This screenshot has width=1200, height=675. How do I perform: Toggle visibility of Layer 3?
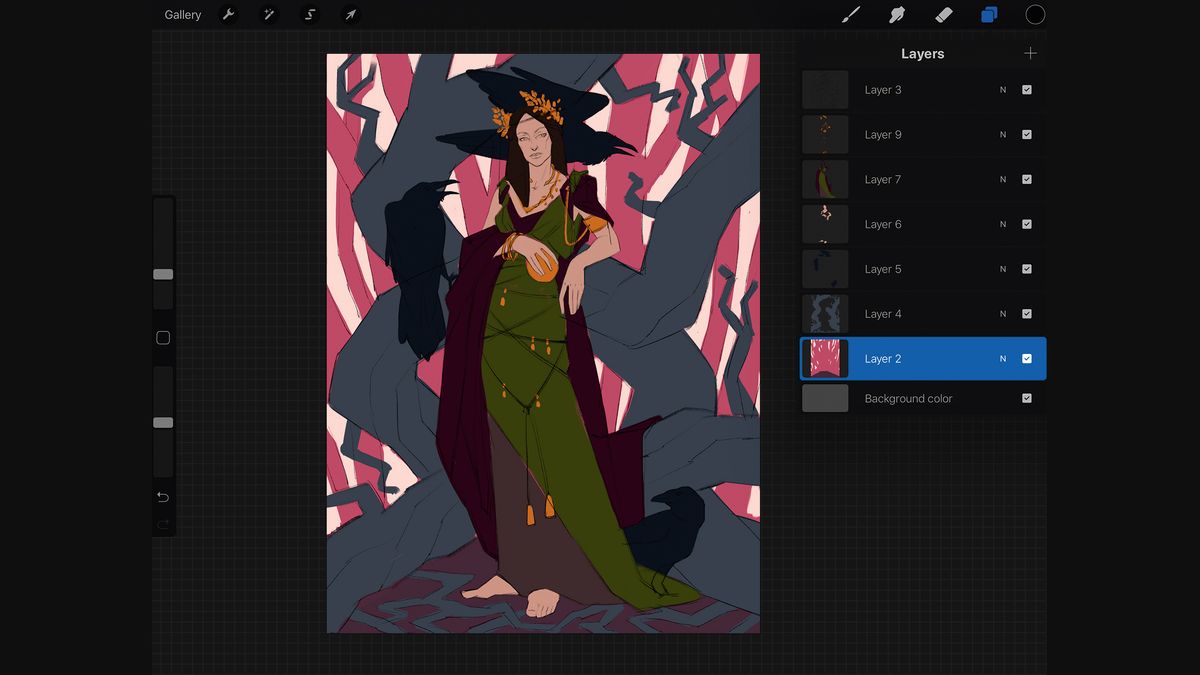click(1026, 89)
